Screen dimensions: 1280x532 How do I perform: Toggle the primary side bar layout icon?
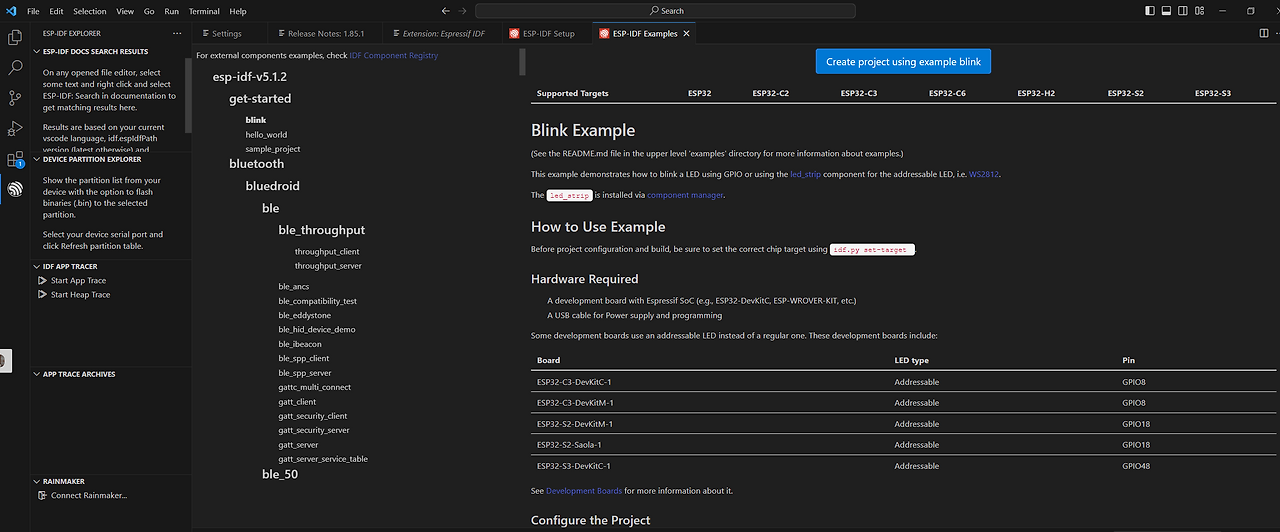(1151, 11)
